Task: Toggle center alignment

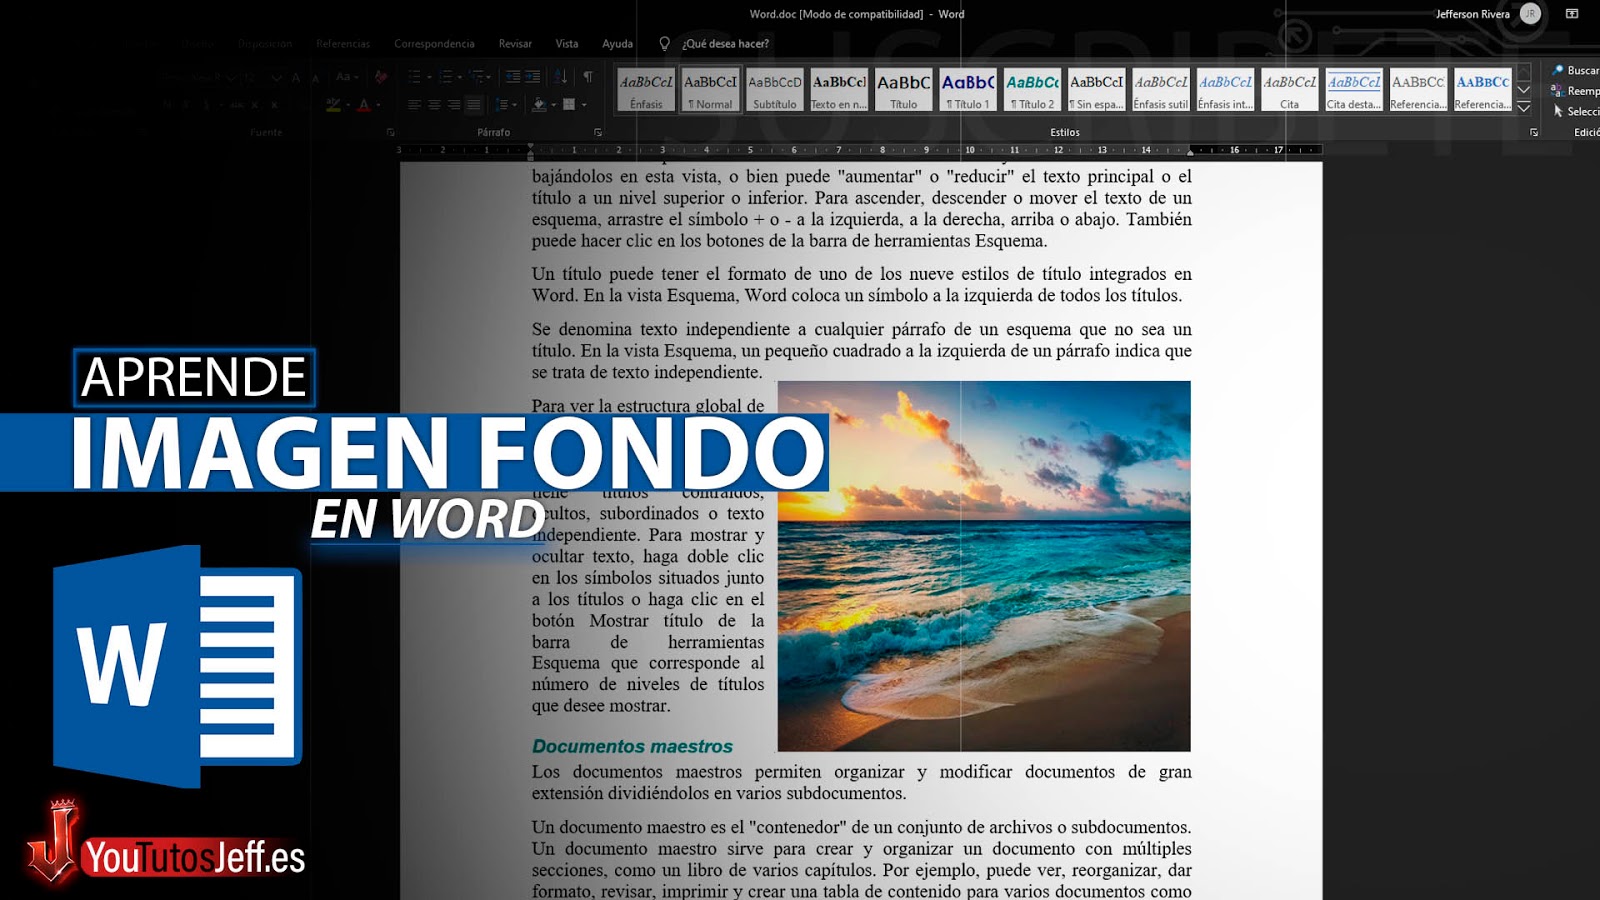Action: [434, 104]
